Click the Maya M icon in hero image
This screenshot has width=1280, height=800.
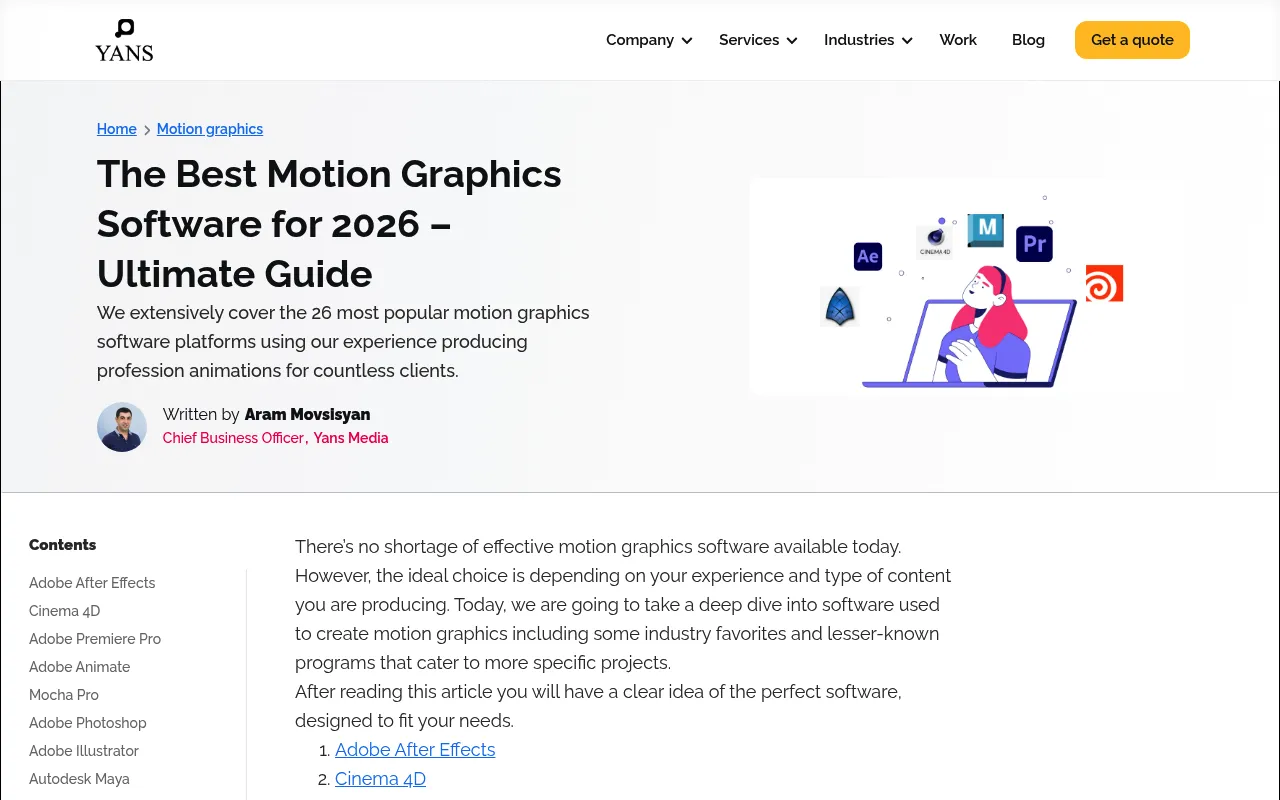coord(986,230)
